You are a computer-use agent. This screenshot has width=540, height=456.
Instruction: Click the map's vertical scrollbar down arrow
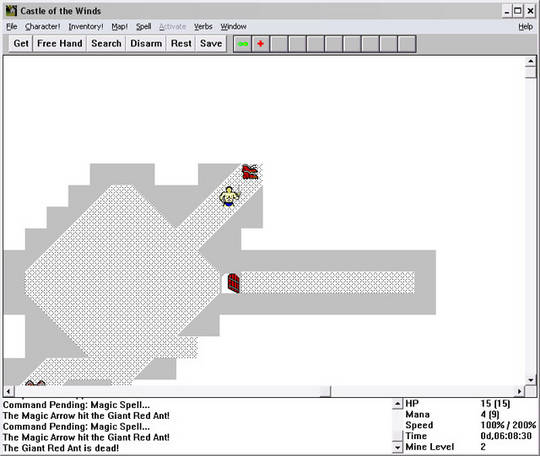(x=531, y=380)
